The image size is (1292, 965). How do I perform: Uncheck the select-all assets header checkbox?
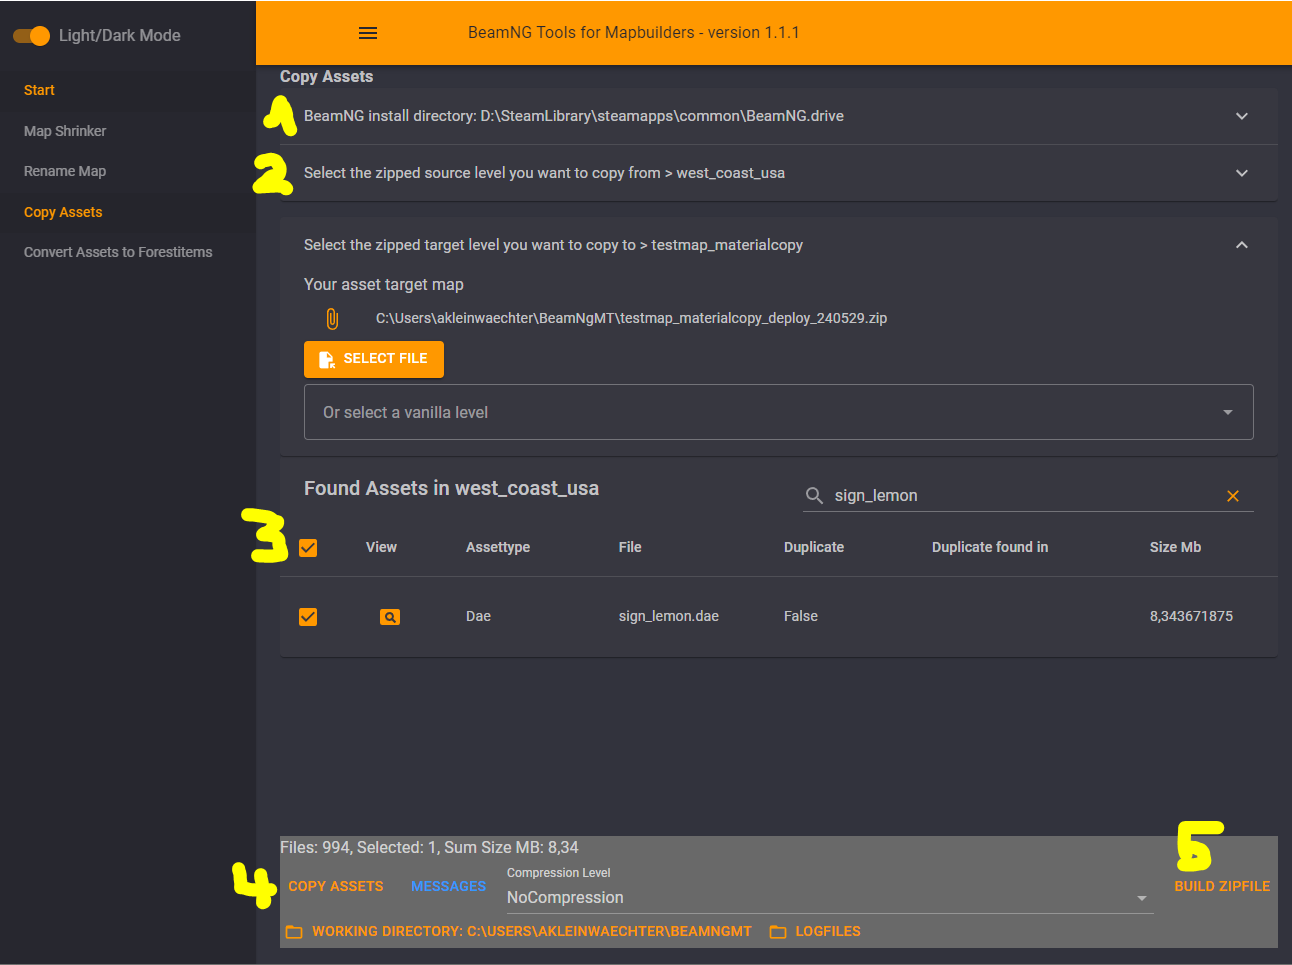coord(308,548)
